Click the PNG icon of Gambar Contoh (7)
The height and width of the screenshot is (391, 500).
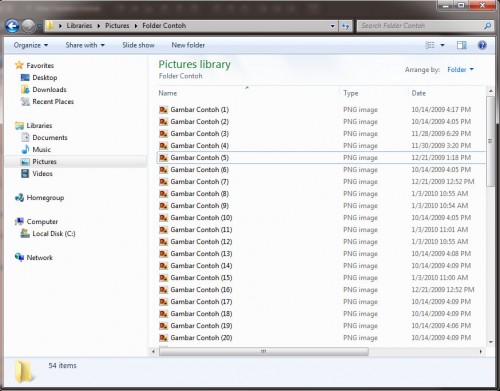coord(163,182)
